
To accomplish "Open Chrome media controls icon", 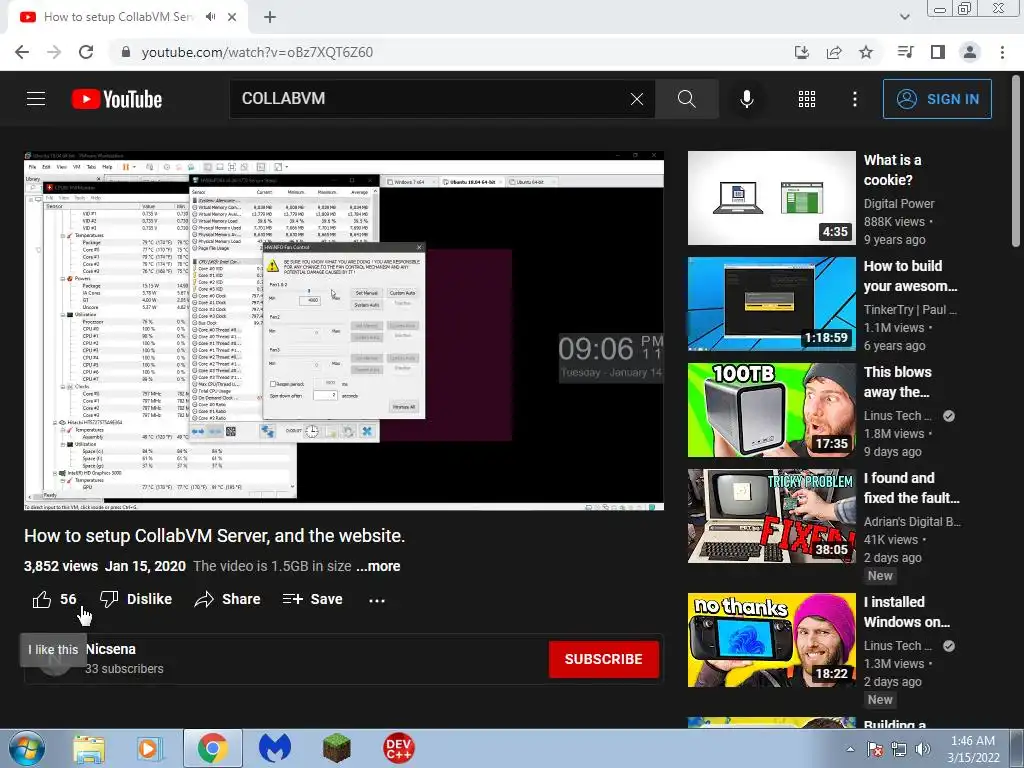I will tap(905, 52).
